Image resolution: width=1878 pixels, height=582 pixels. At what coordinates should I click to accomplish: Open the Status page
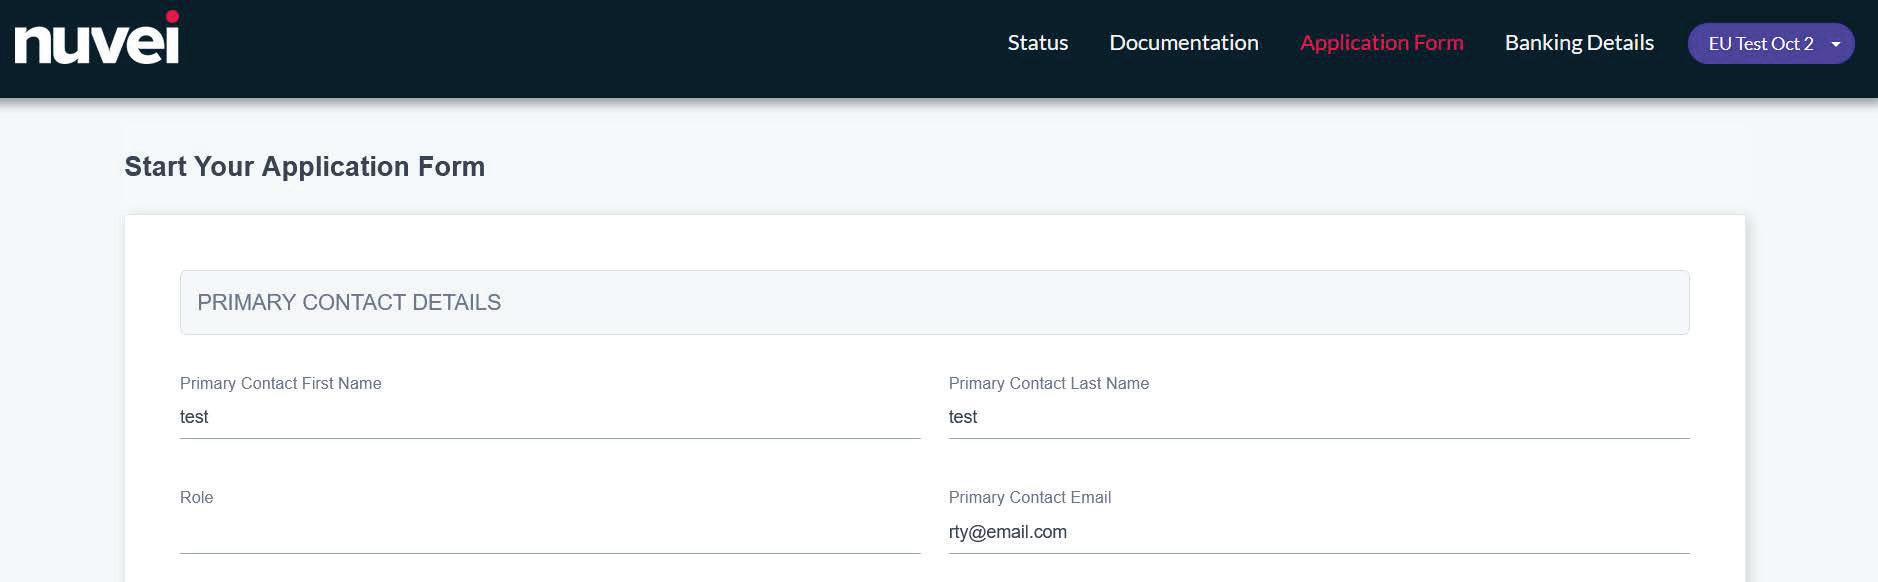pos(1037,43)
